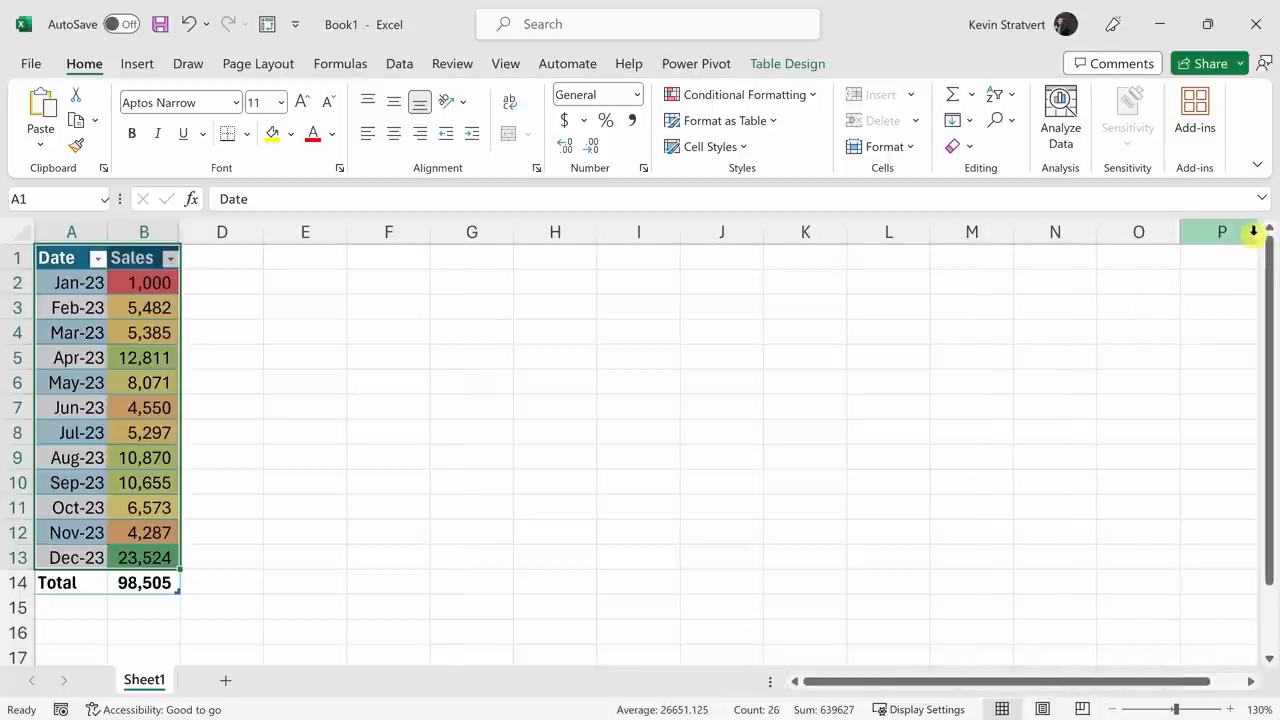The height and width of the screenshot is (720, 1280).
Task: Click in the Search box
Action: pyautogui.click(x=648, y=24)
